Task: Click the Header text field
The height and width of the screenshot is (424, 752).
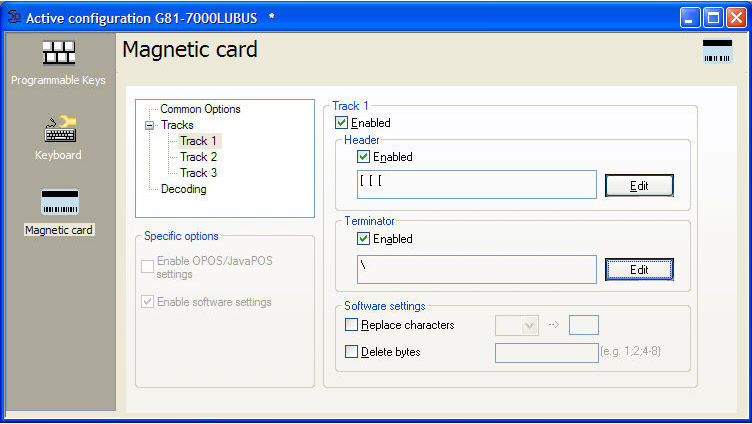Action: (x=476, y=185)
